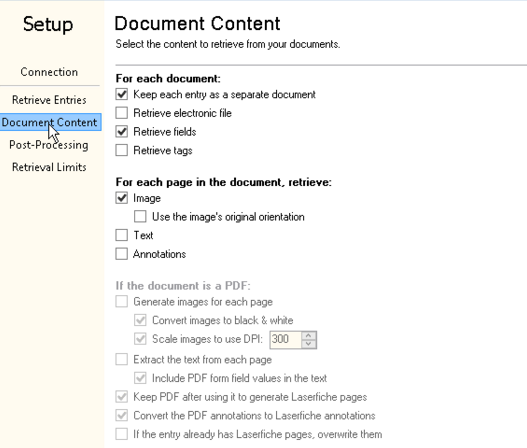The image size is (527, 448).
Task: Switch to Retrieval Limits page
Action: click(x=49, y=167)
